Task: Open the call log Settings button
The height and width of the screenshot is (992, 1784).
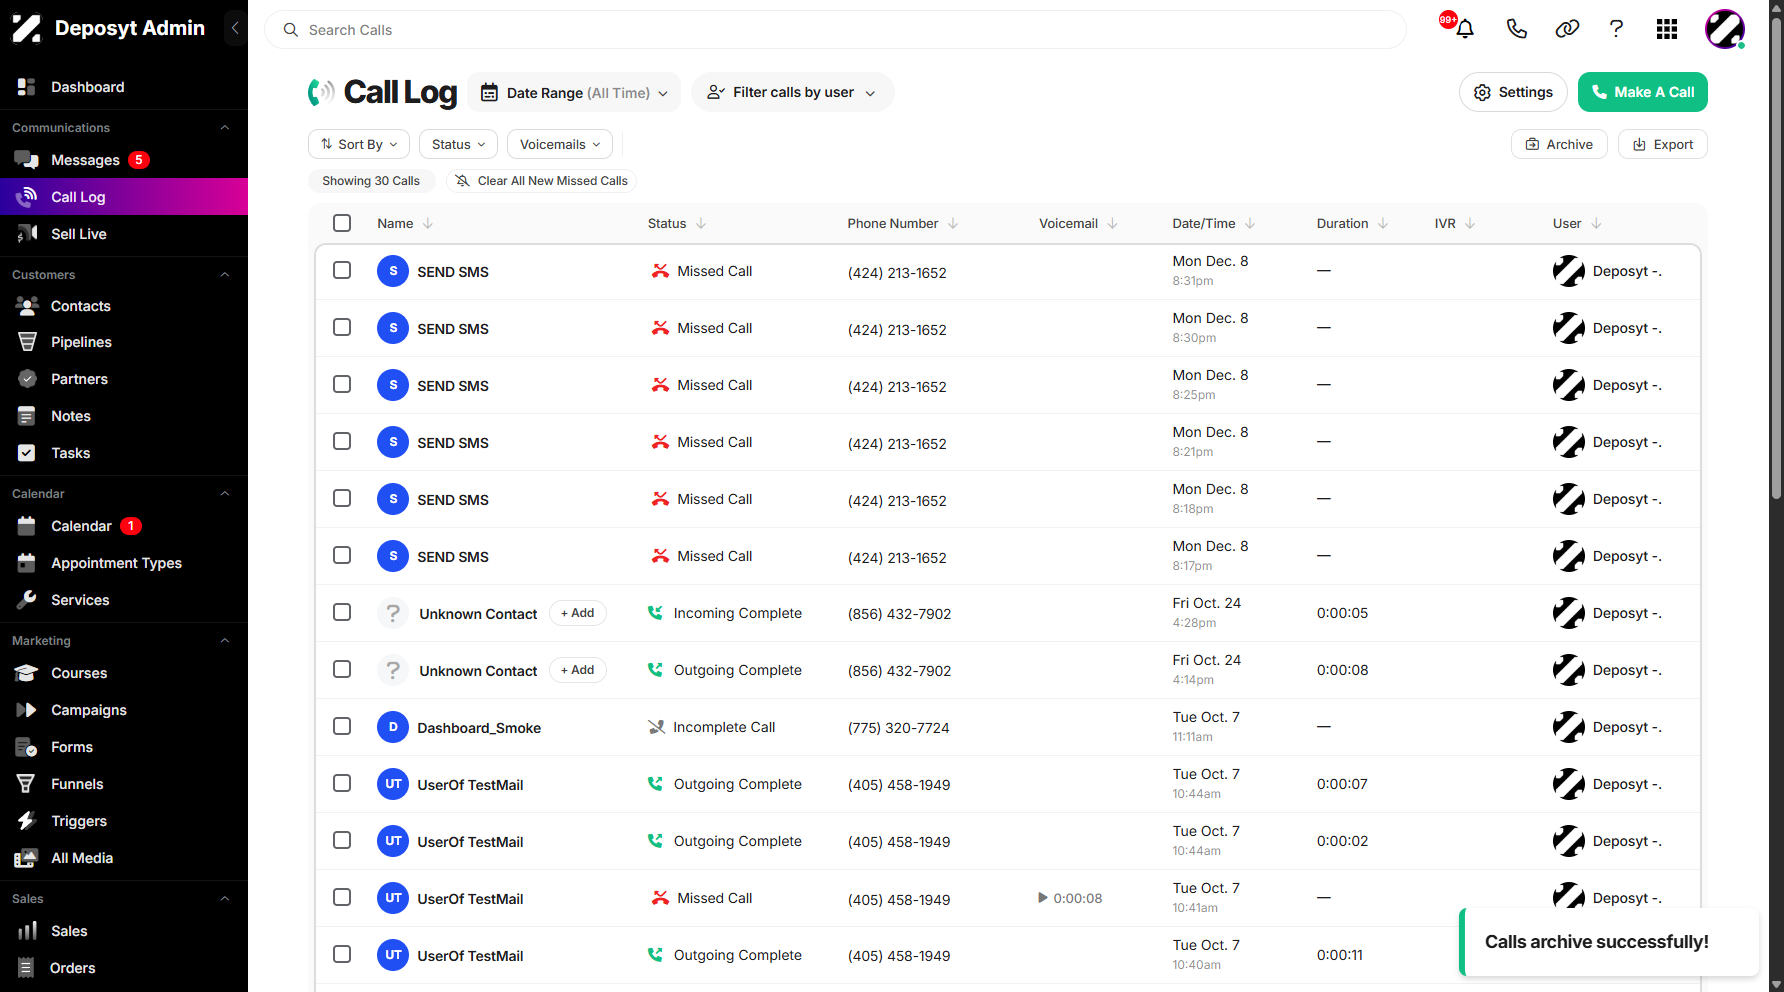Action: click(x=1513, y=92)
